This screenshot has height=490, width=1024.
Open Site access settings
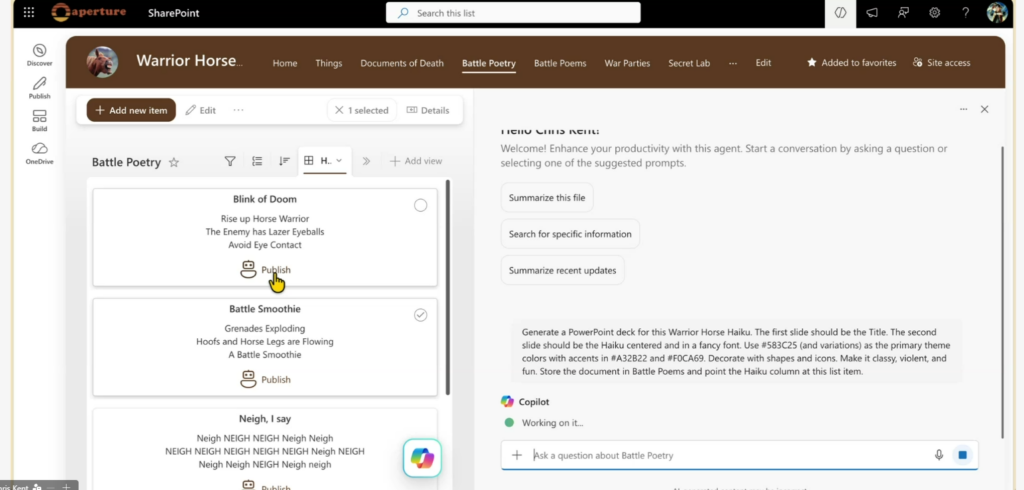click(942, 63)
